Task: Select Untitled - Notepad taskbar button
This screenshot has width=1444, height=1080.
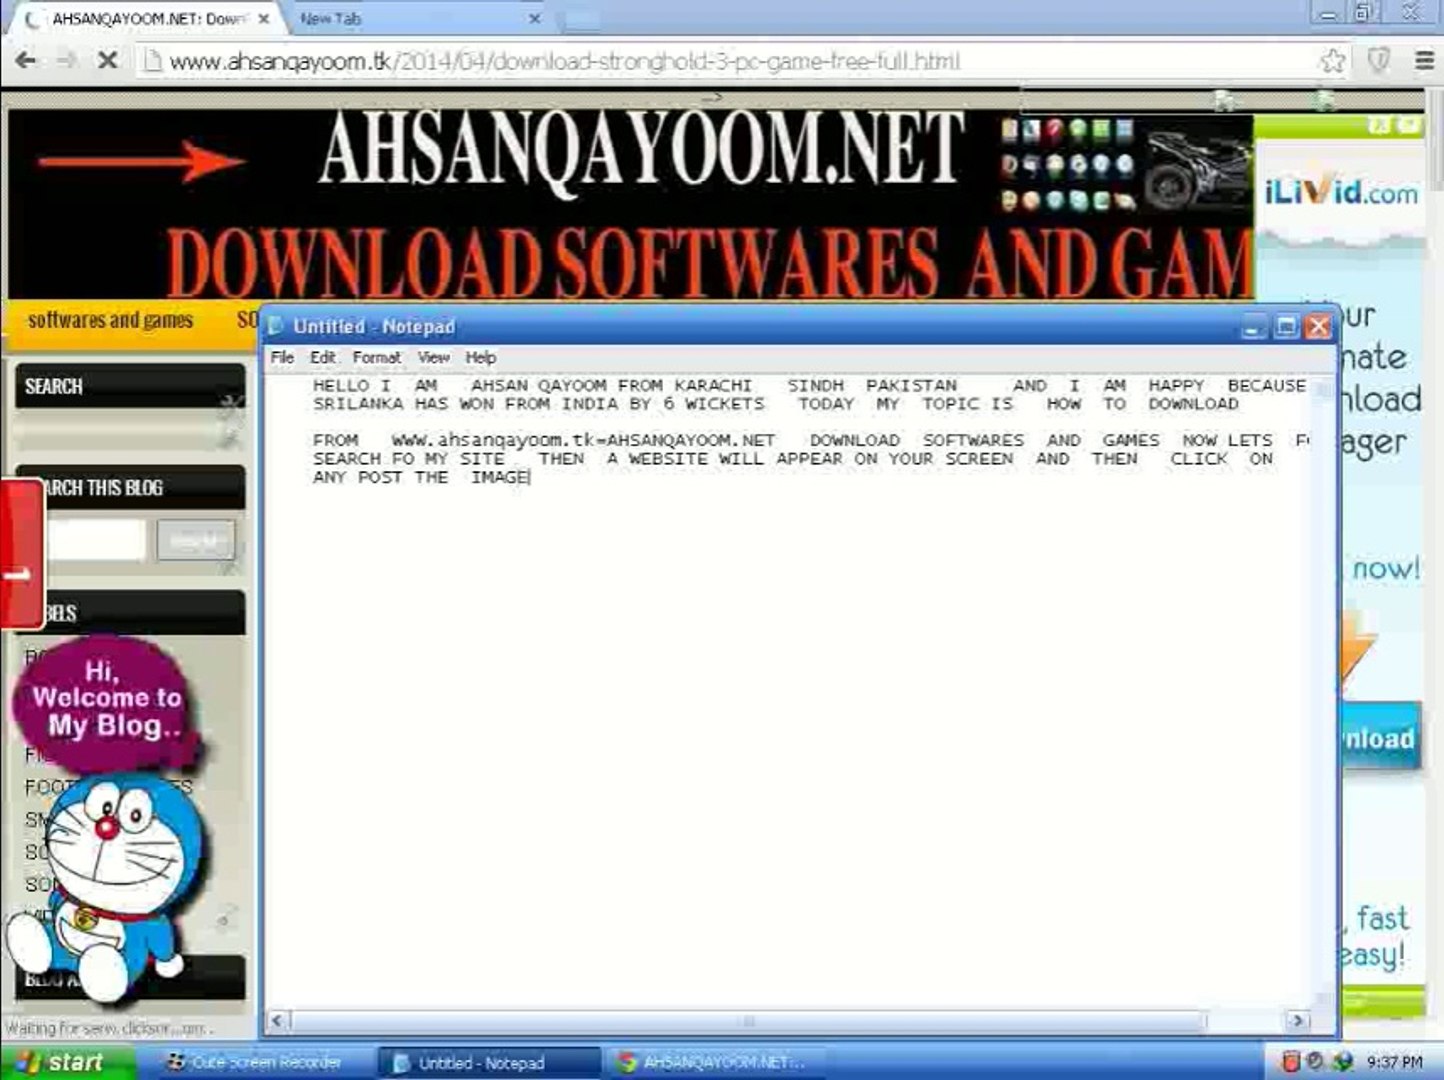Action: click(x=490, y=1062)
